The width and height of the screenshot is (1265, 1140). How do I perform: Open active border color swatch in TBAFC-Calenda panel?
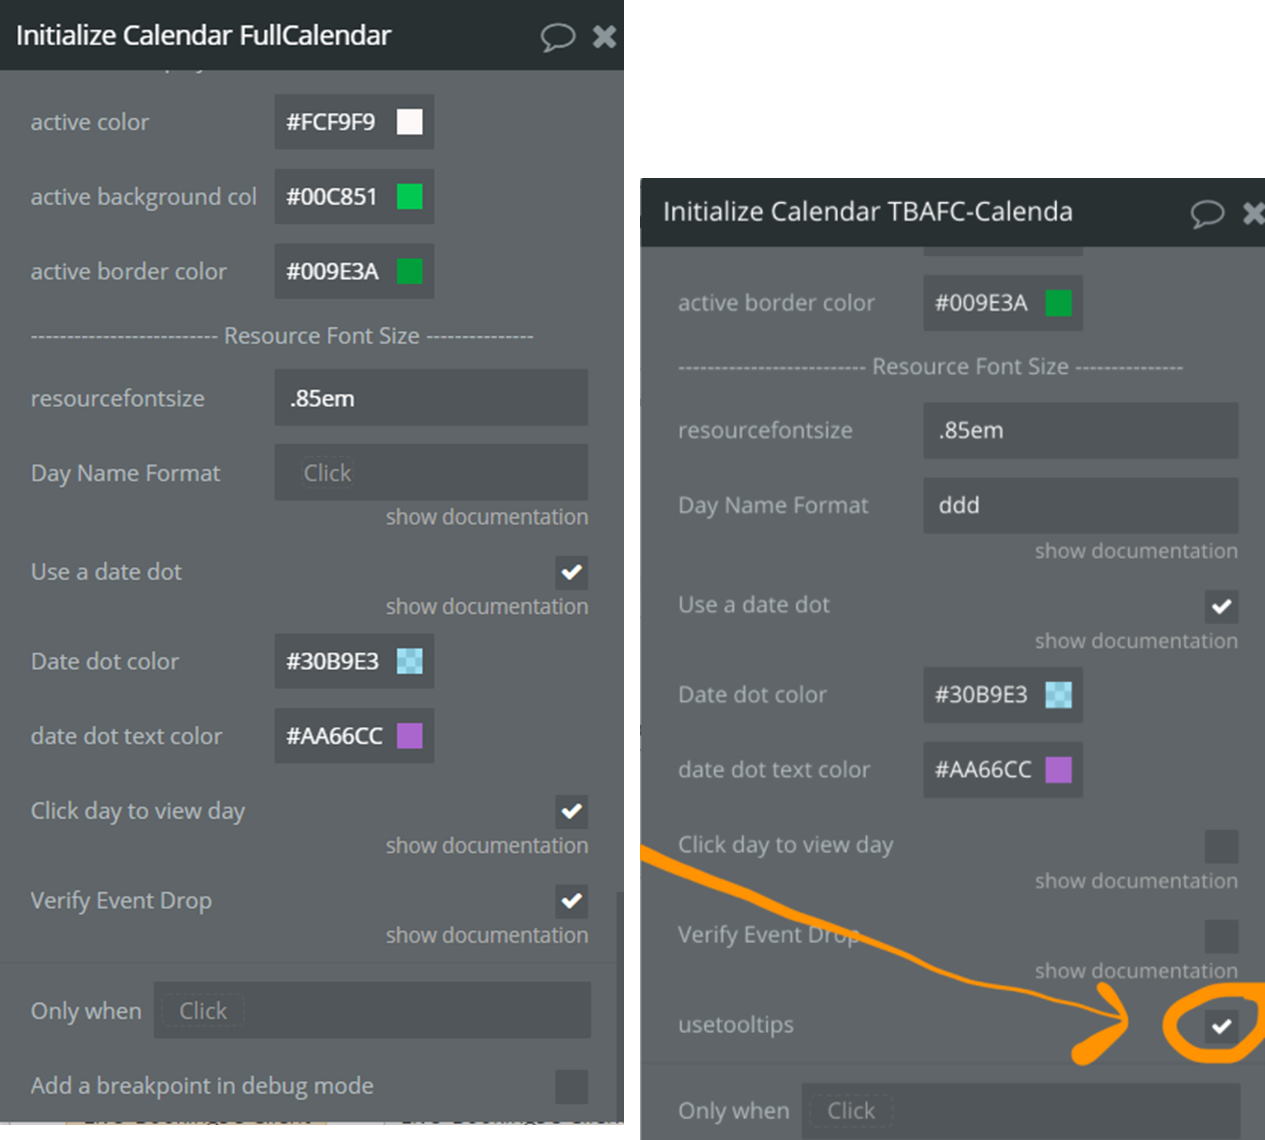click(1058, 303)
